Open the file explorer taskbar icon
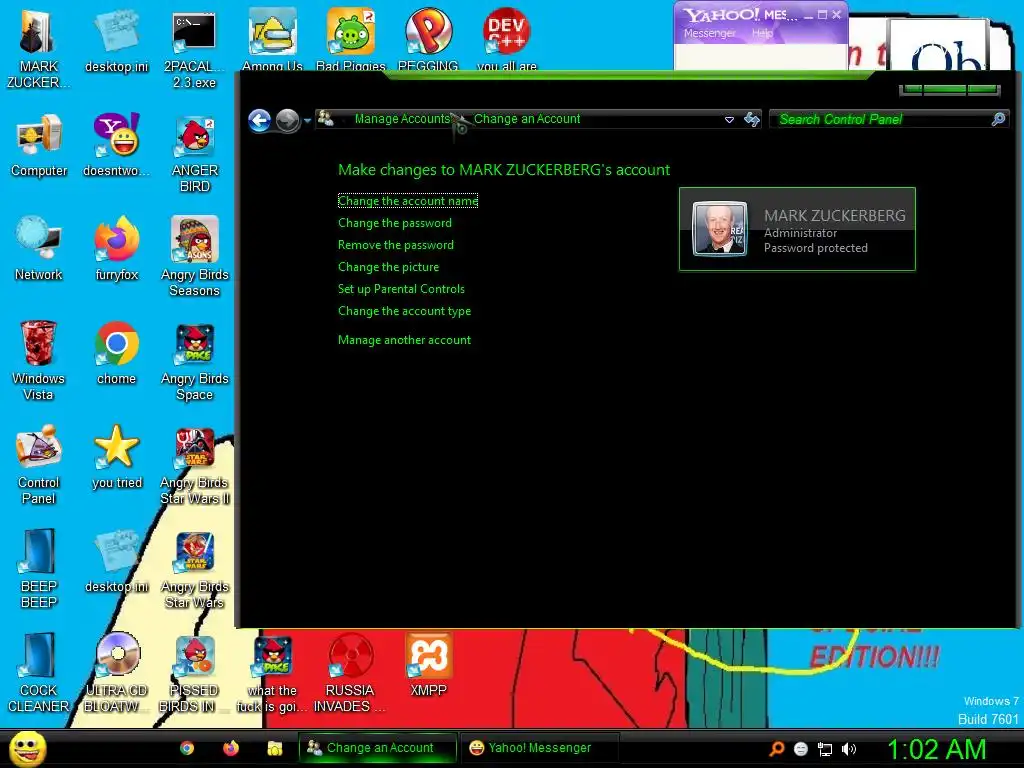This screenshot has height=768, width=1024. tap(274, 748)
